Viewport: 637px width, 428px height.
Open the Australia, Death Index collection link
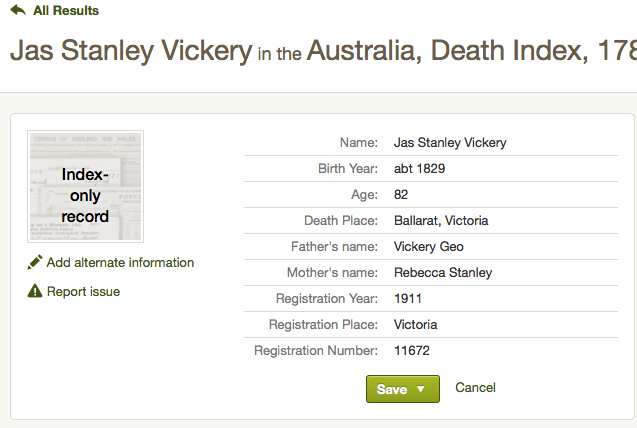[471, 51]
